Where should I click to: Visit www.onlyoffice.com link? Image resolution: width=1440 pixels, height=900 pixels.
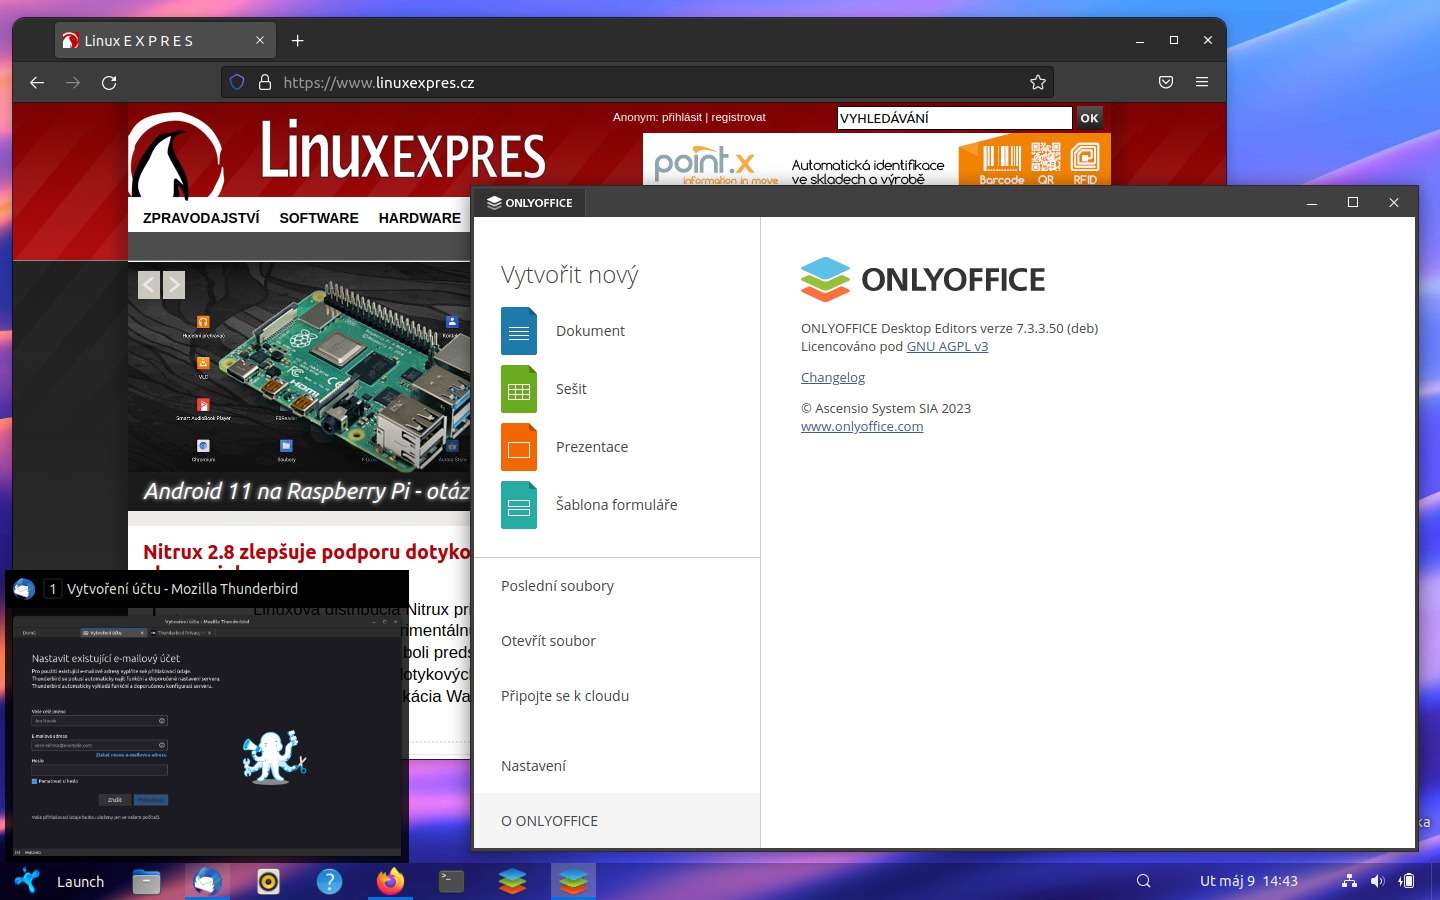[x=862, y=427]
